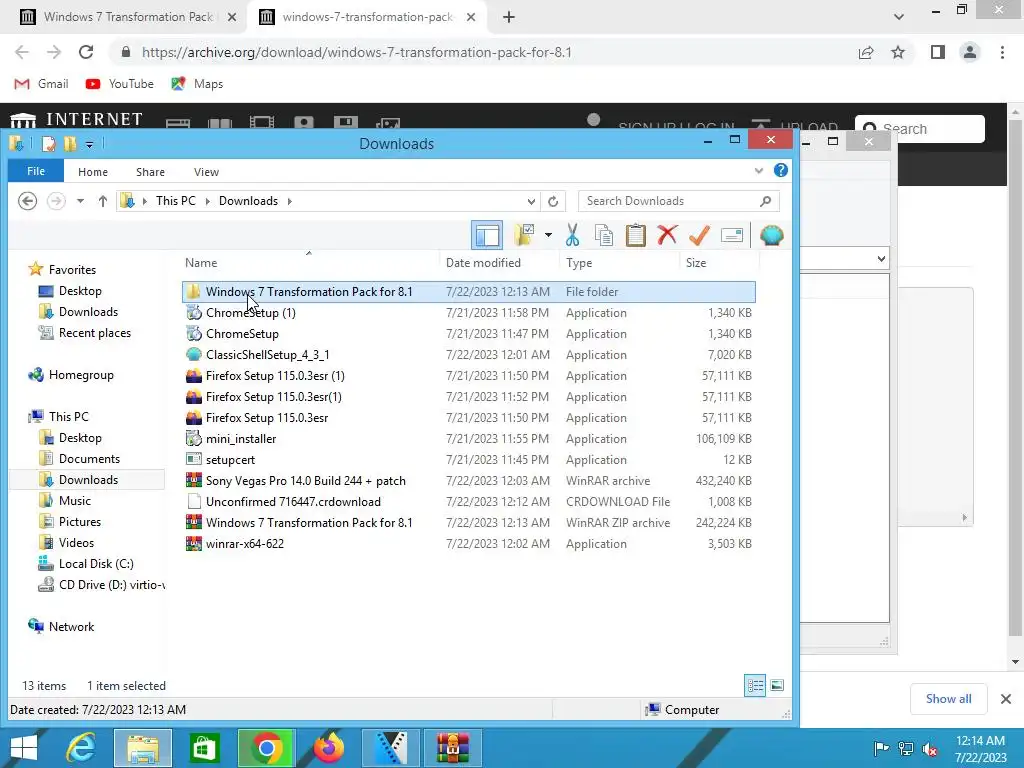The width and height of the screenshot is (1024, 768).
Task: Select Downloads under Favorites
Action: (x=88, y=312)
